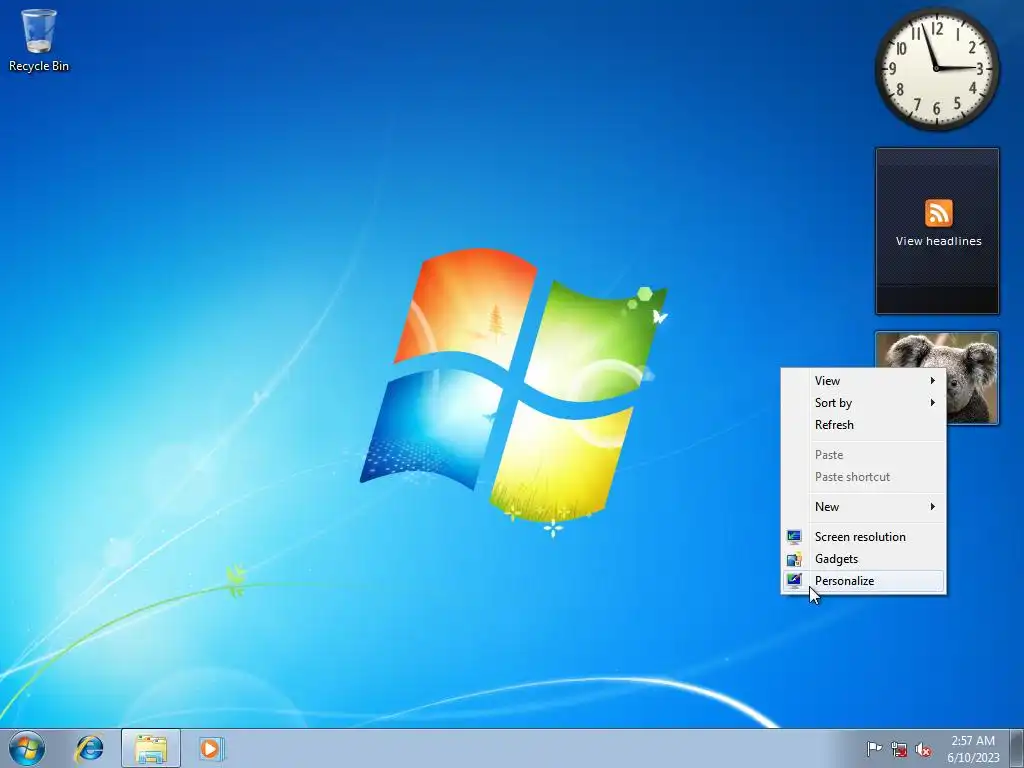Select the Recycle Bin desktop icon
Screen dimensions: 1024x768
39,40
